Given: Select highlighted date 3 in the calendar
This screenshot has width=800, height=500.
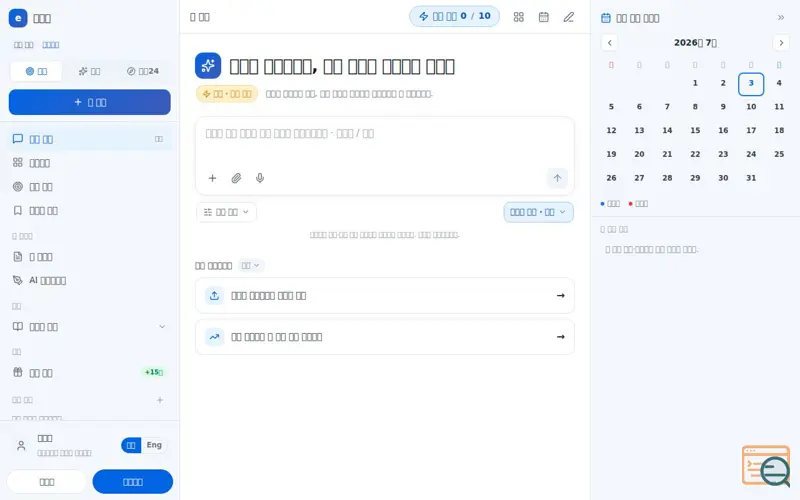Looking at the screenshot, I should coord(751,83).
